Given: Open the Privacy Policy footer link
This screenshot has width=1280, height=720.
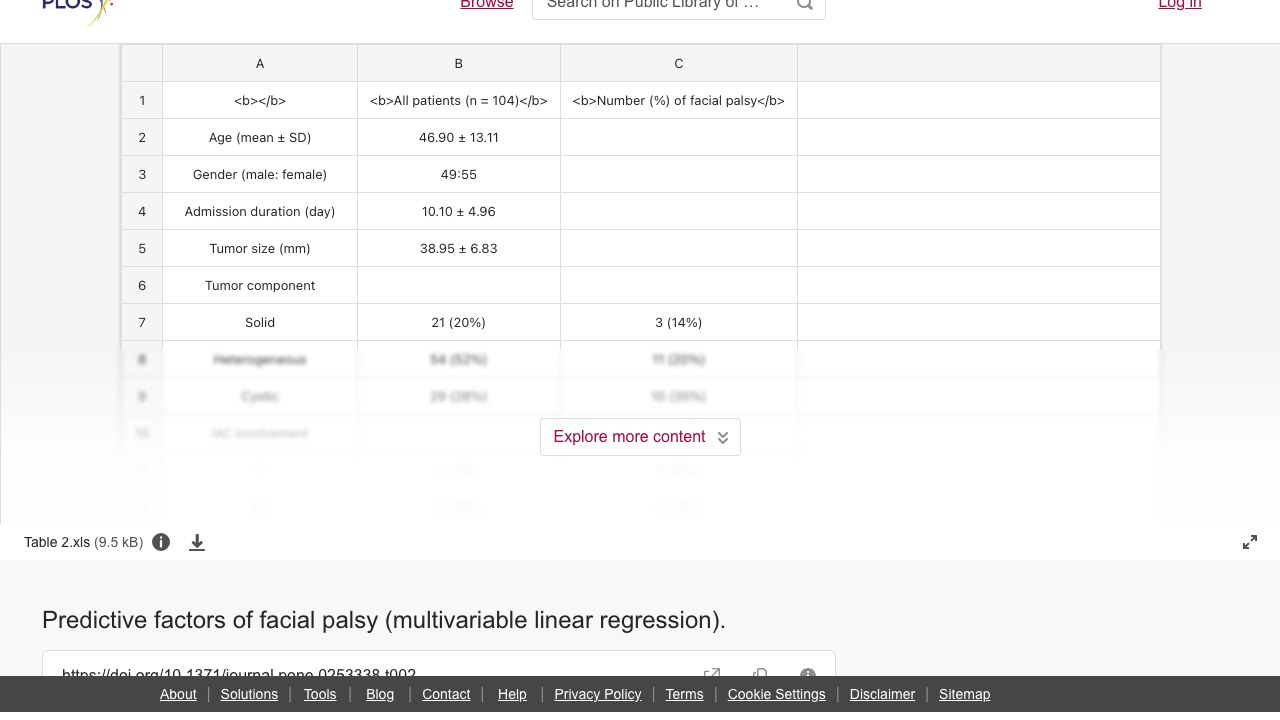Looking at the screenshot, I should click(598, 694).
